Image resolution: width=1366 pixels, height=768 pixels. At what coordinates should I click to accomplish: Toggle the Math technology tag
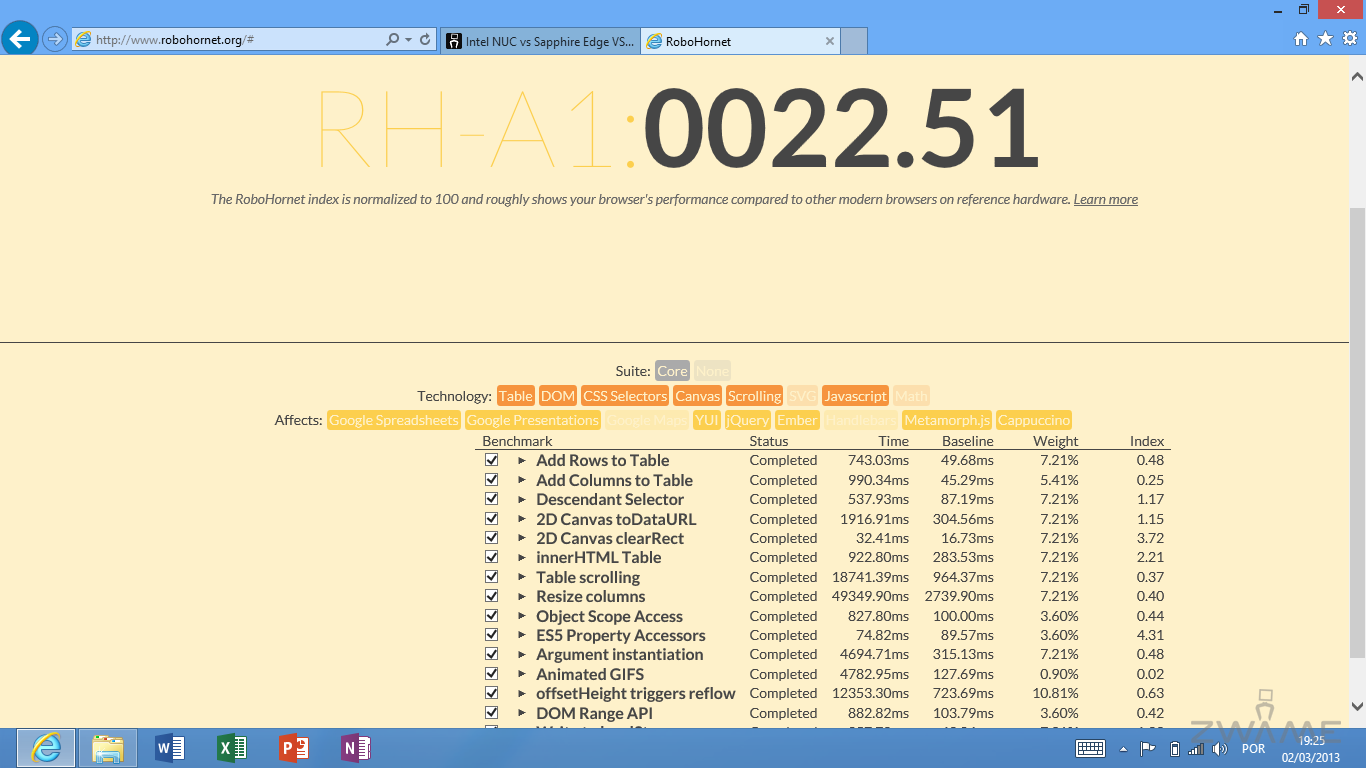click(911, 396)
